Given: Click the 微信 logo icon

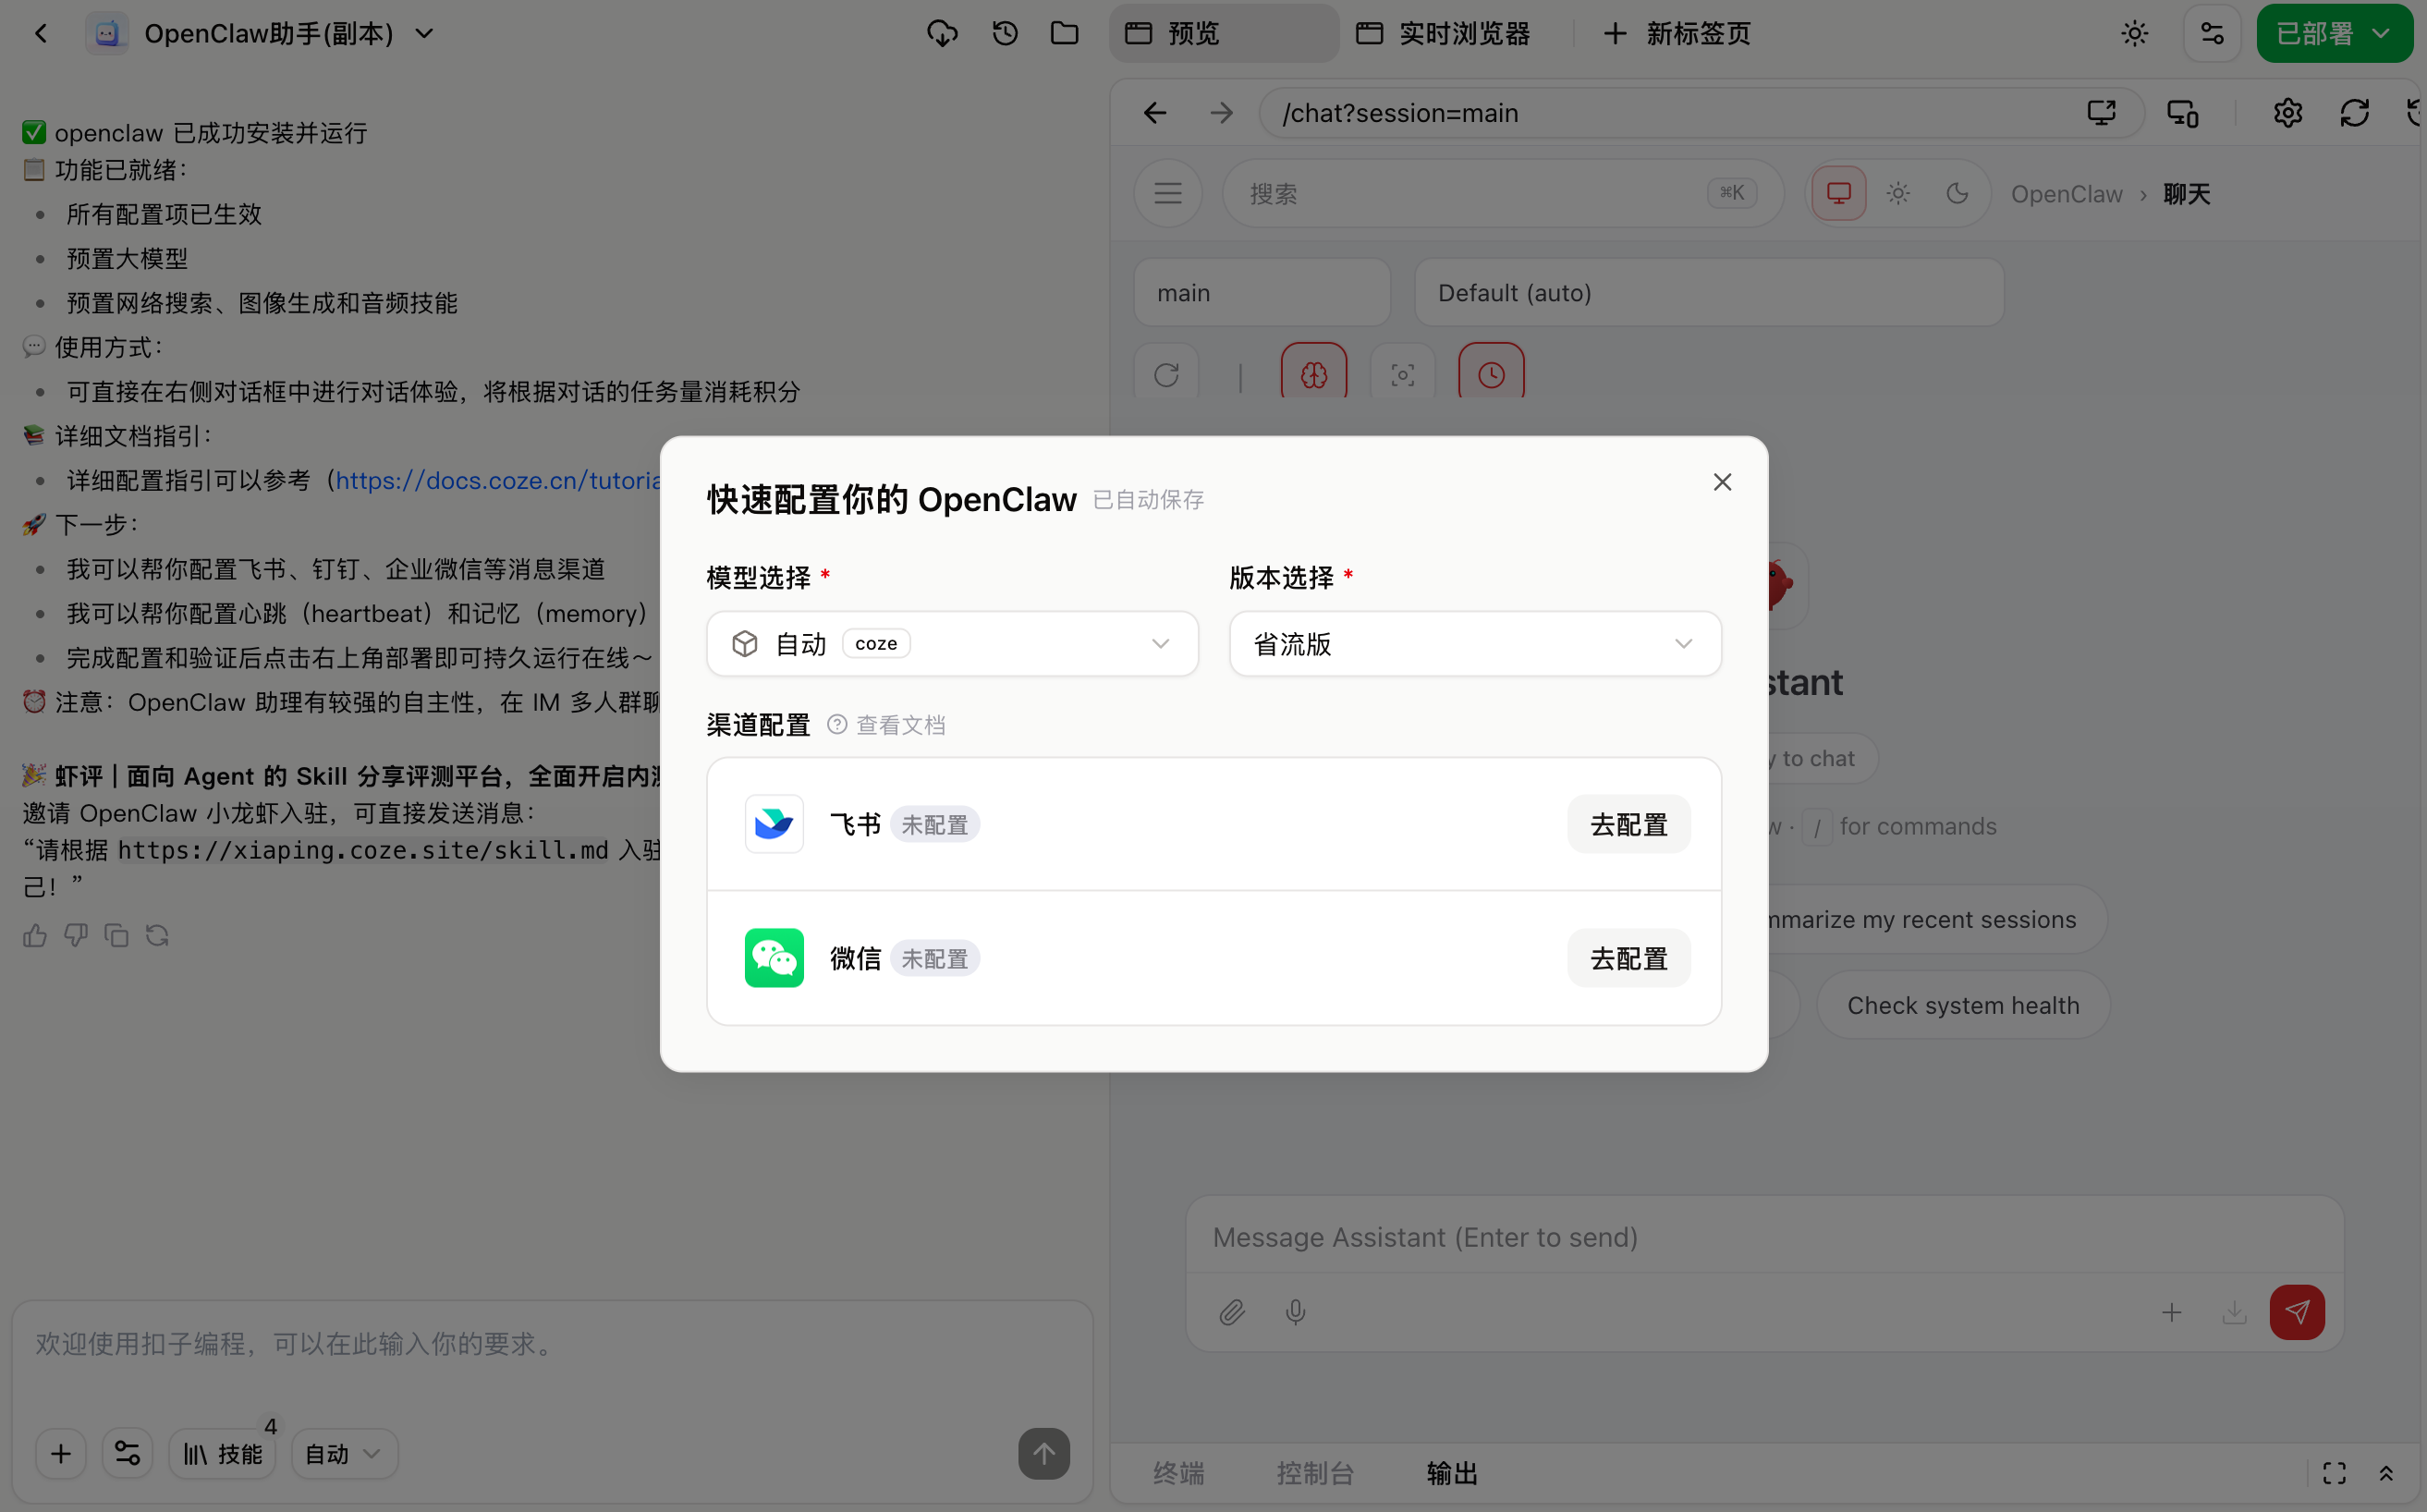Looking at the screenshot, I should (774, 958).
